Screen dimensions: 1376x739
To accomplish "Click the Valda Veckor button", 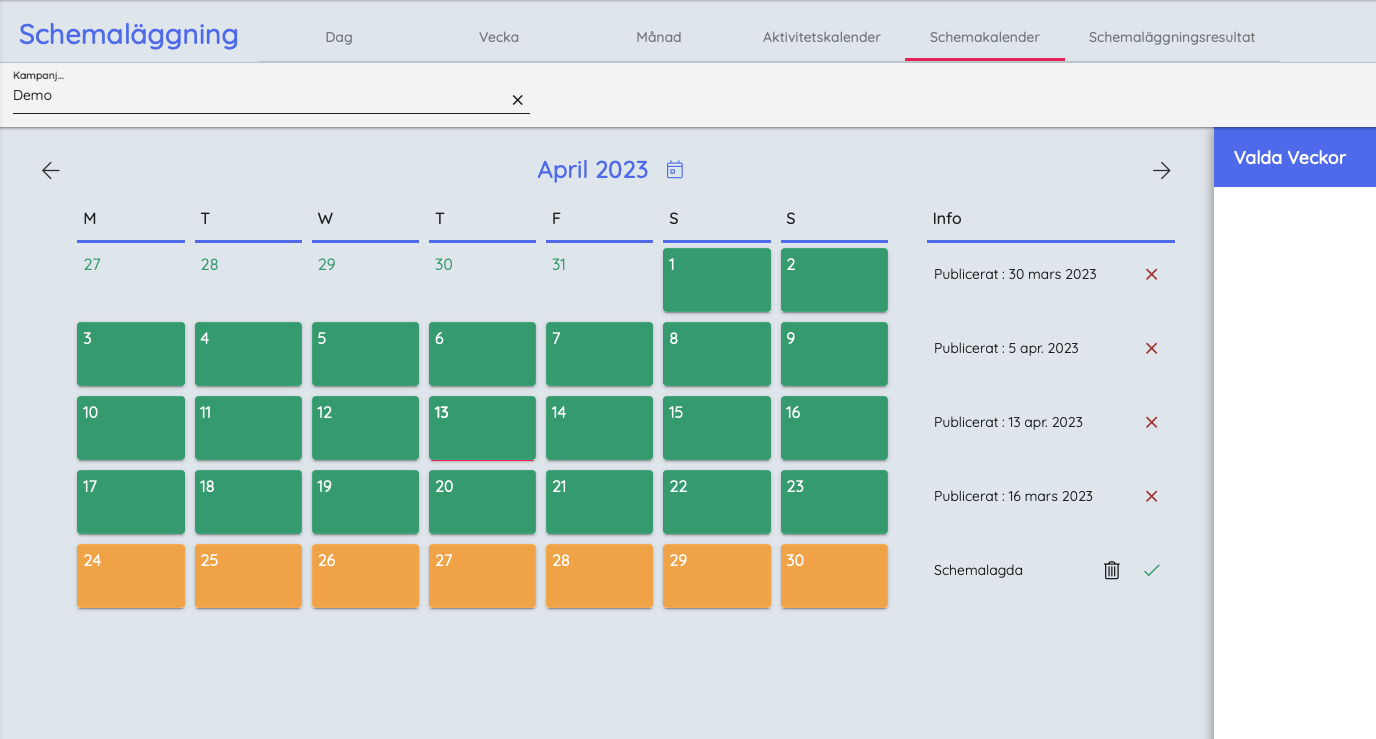I will pyautogui.click(x=1289, y=158).
